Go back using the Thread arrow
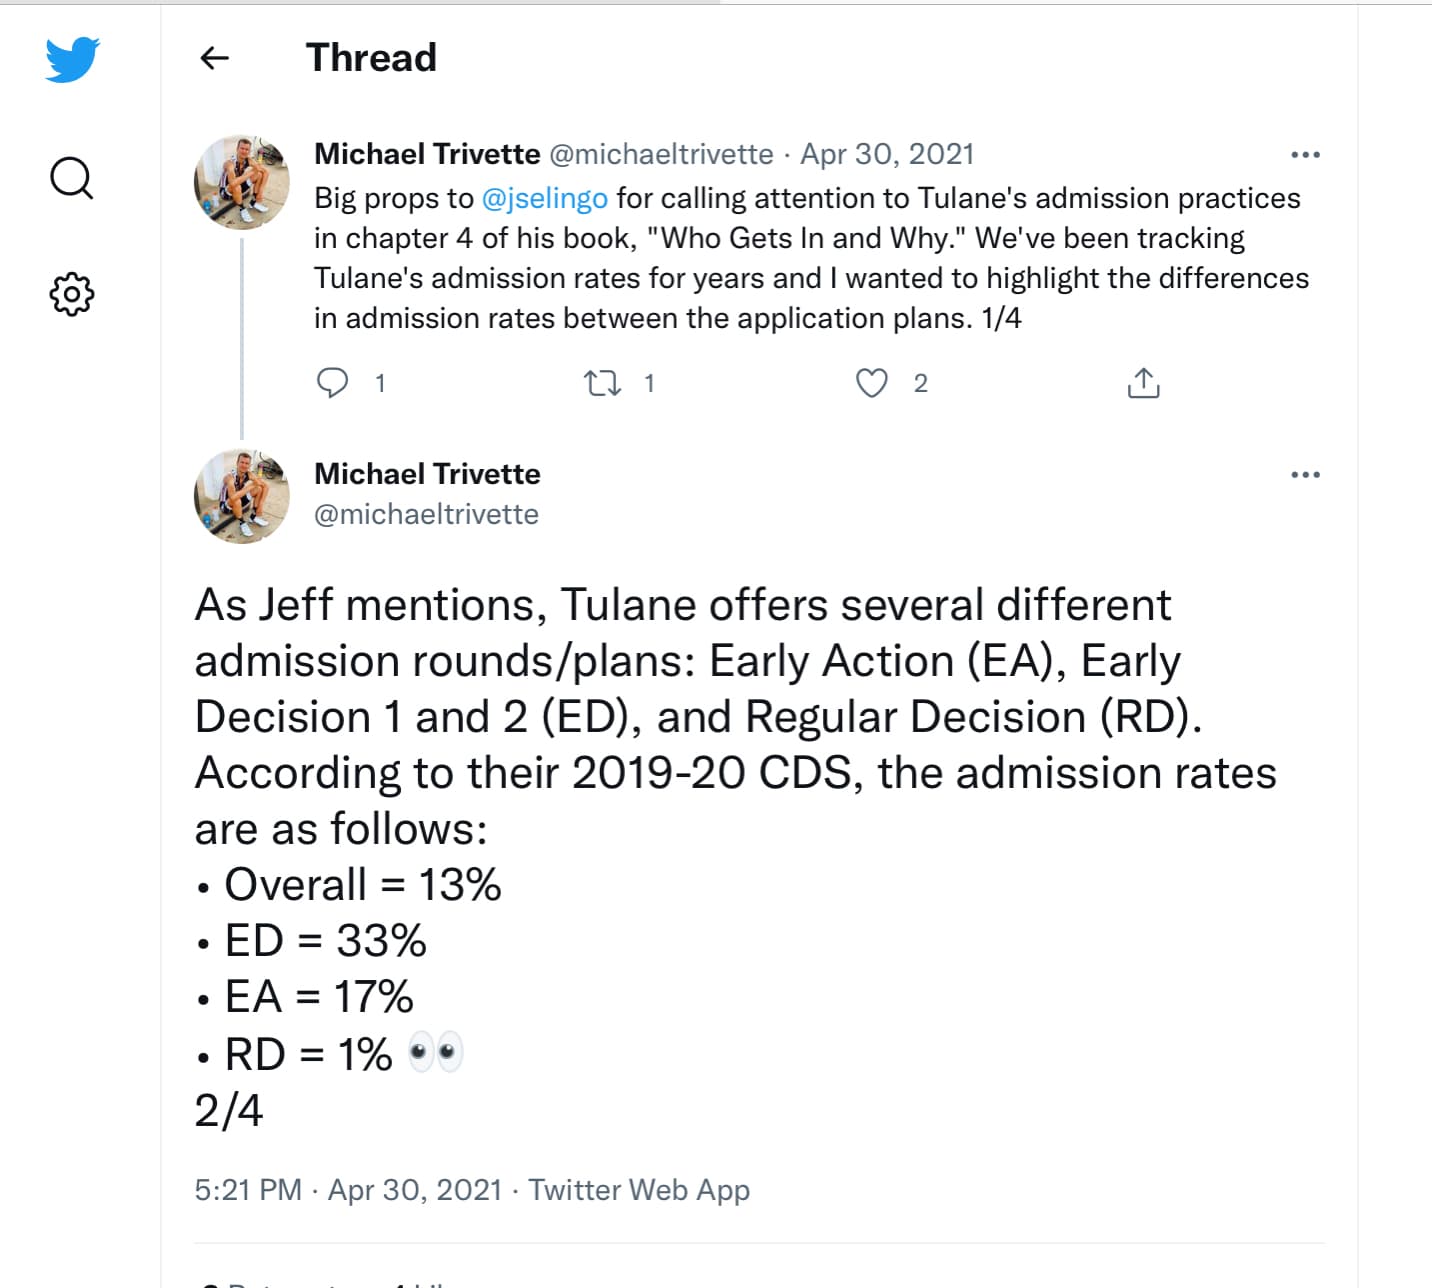This screenshot has height=1288, width=1432. 215,58
